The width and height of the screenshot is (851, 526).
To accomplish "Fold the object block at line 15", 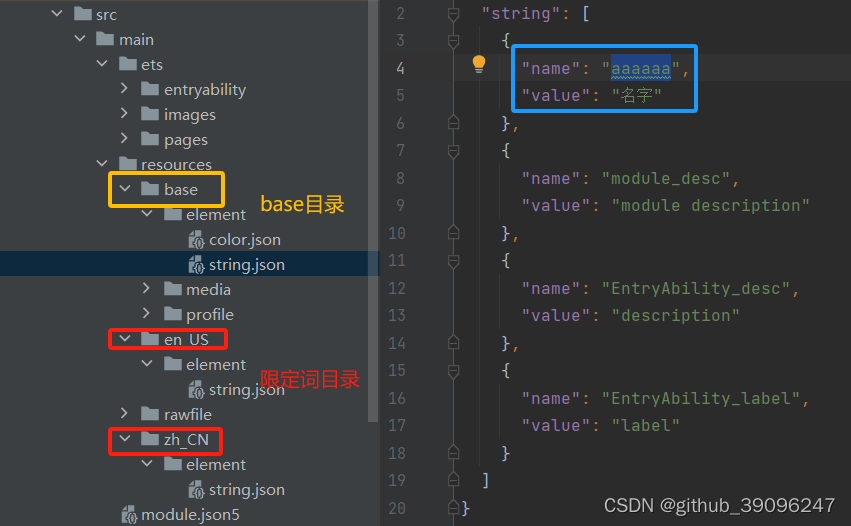I will point(453,371).
